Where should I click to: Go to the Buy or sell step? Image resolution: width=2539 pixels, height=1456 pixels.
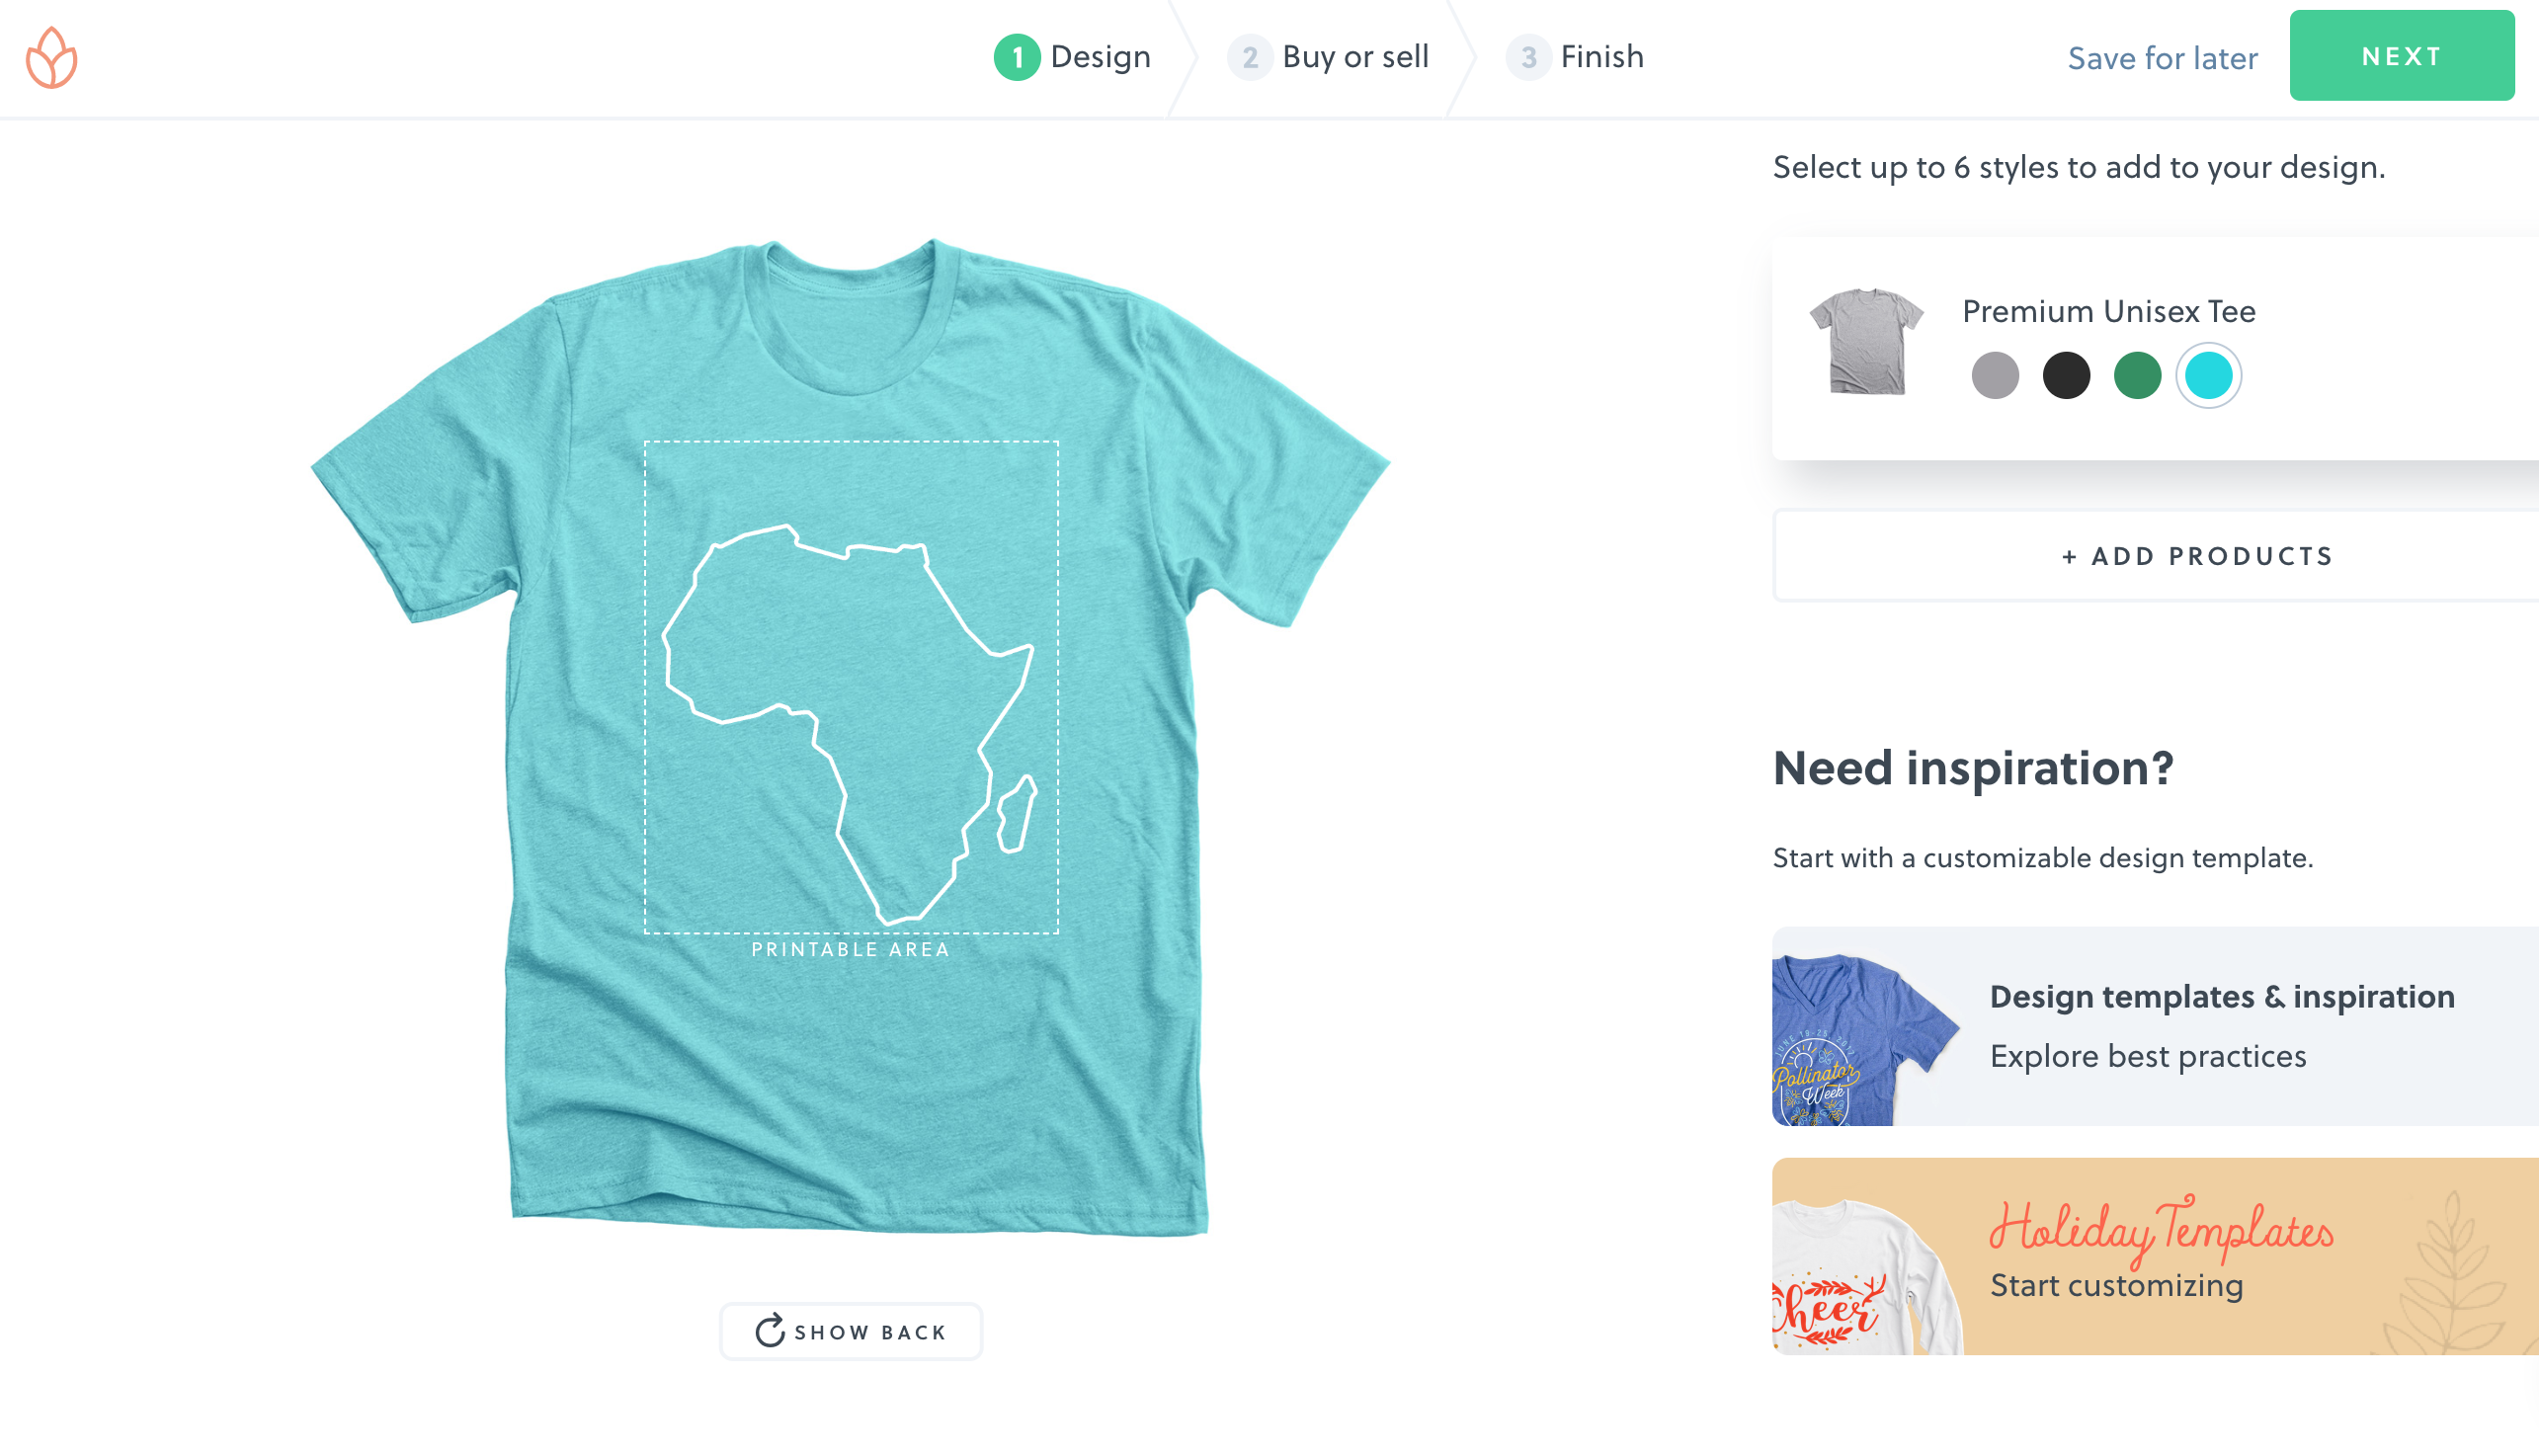coord(1354,57)
